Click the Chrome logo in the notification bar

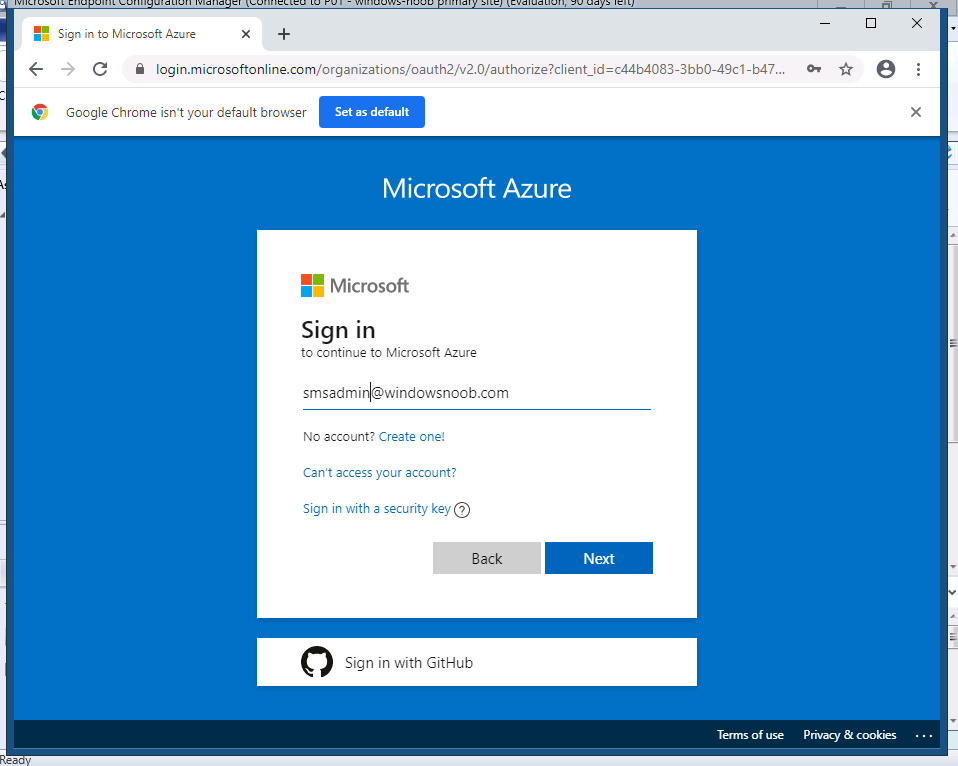pos(40,112)
